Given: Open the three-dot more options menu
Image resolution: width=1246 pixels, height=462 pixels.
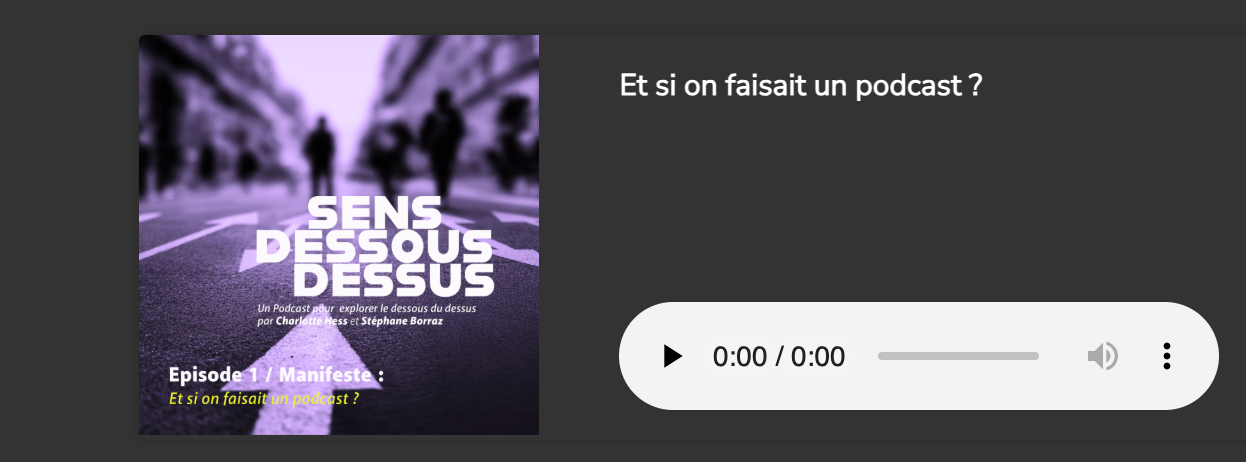Looking at the screenshot, I should pos(1166,356).
